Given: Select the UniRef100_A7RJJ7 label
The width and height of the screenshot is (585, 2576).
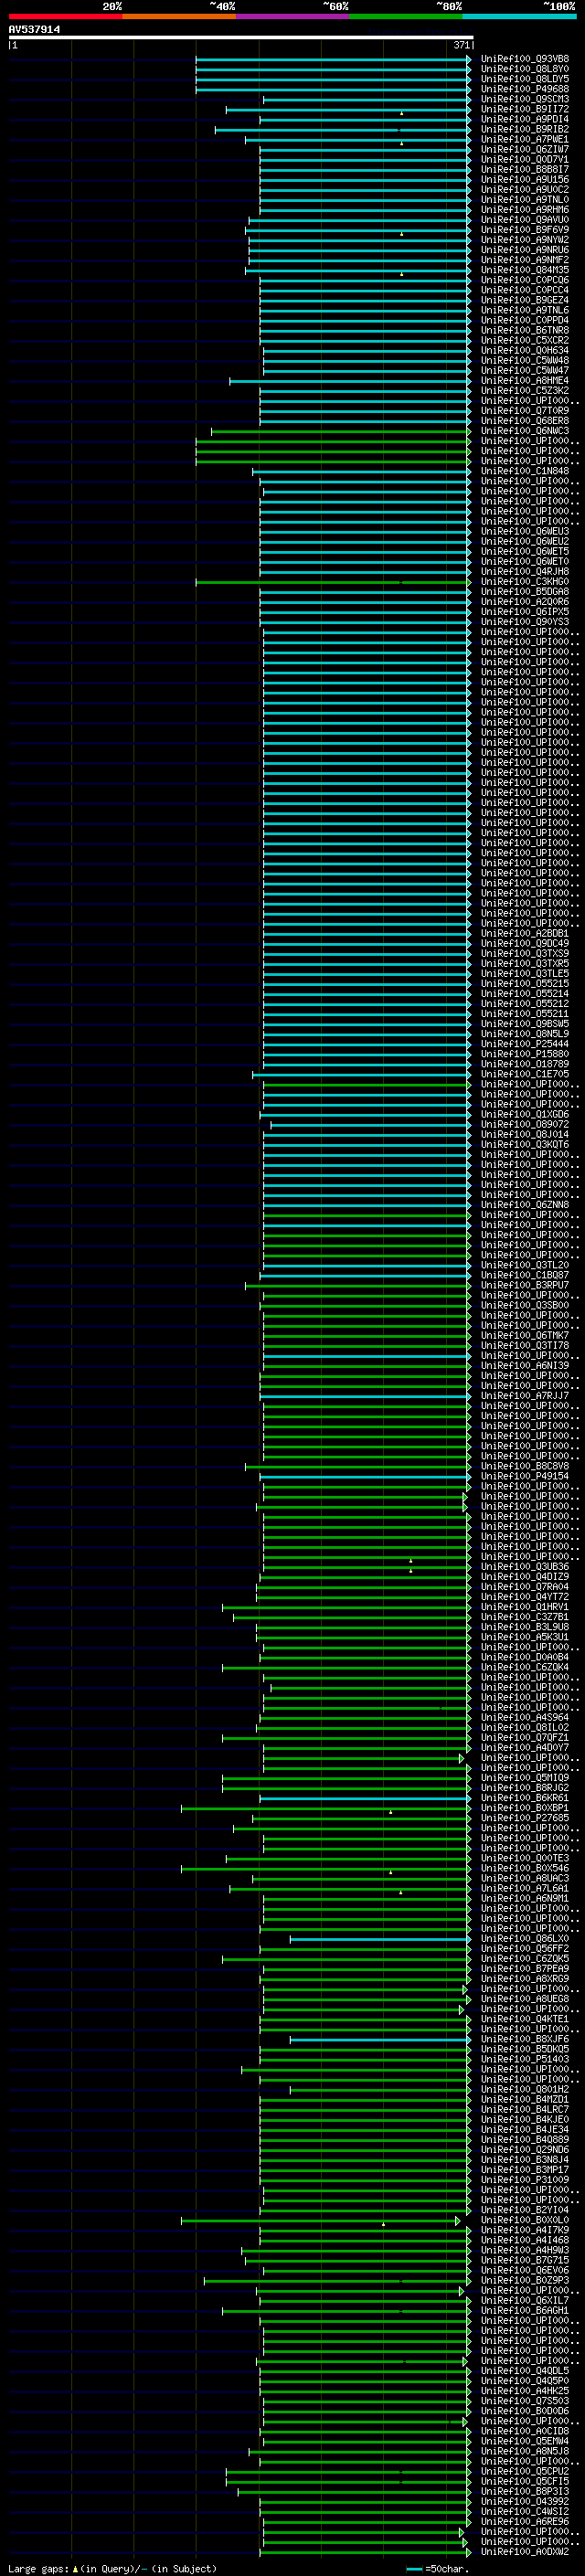Looking at the screenshot, I should click(524, 1395).
